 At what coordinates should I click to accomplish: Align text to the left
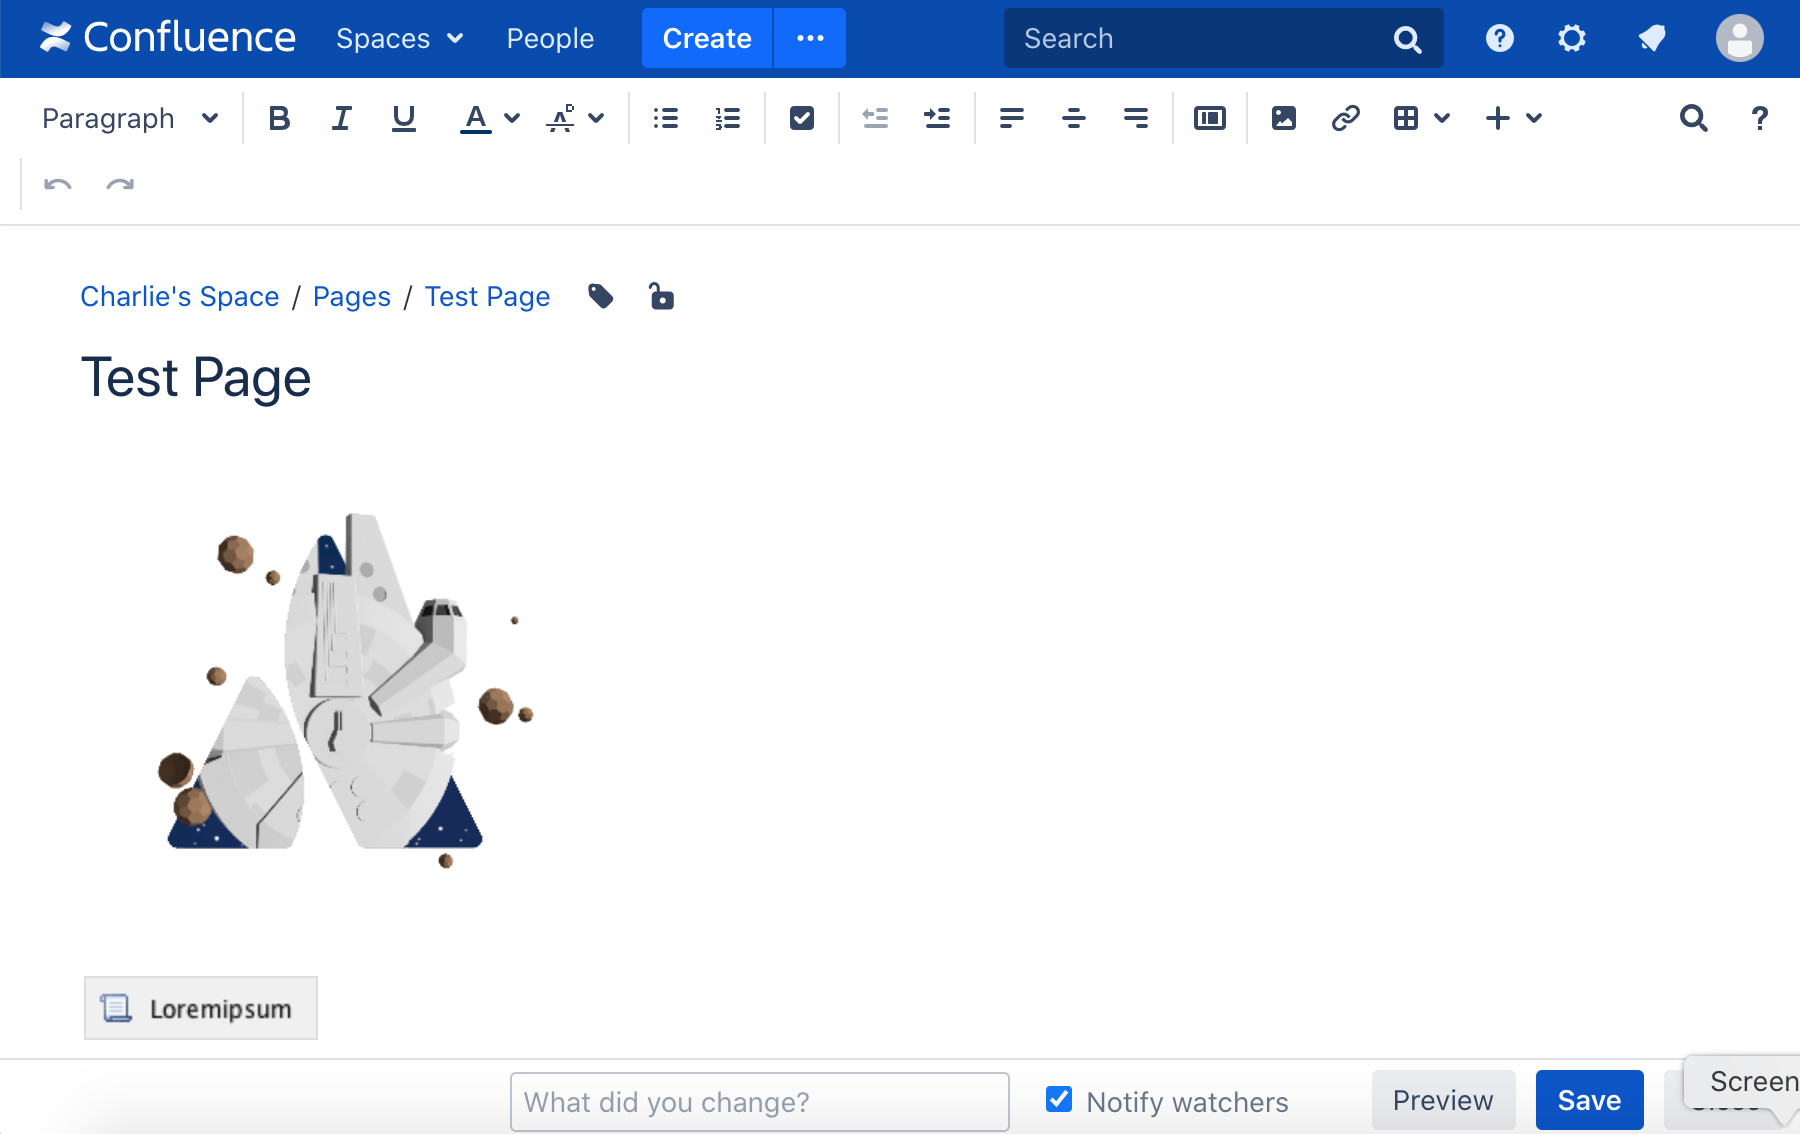(1012, 118)
